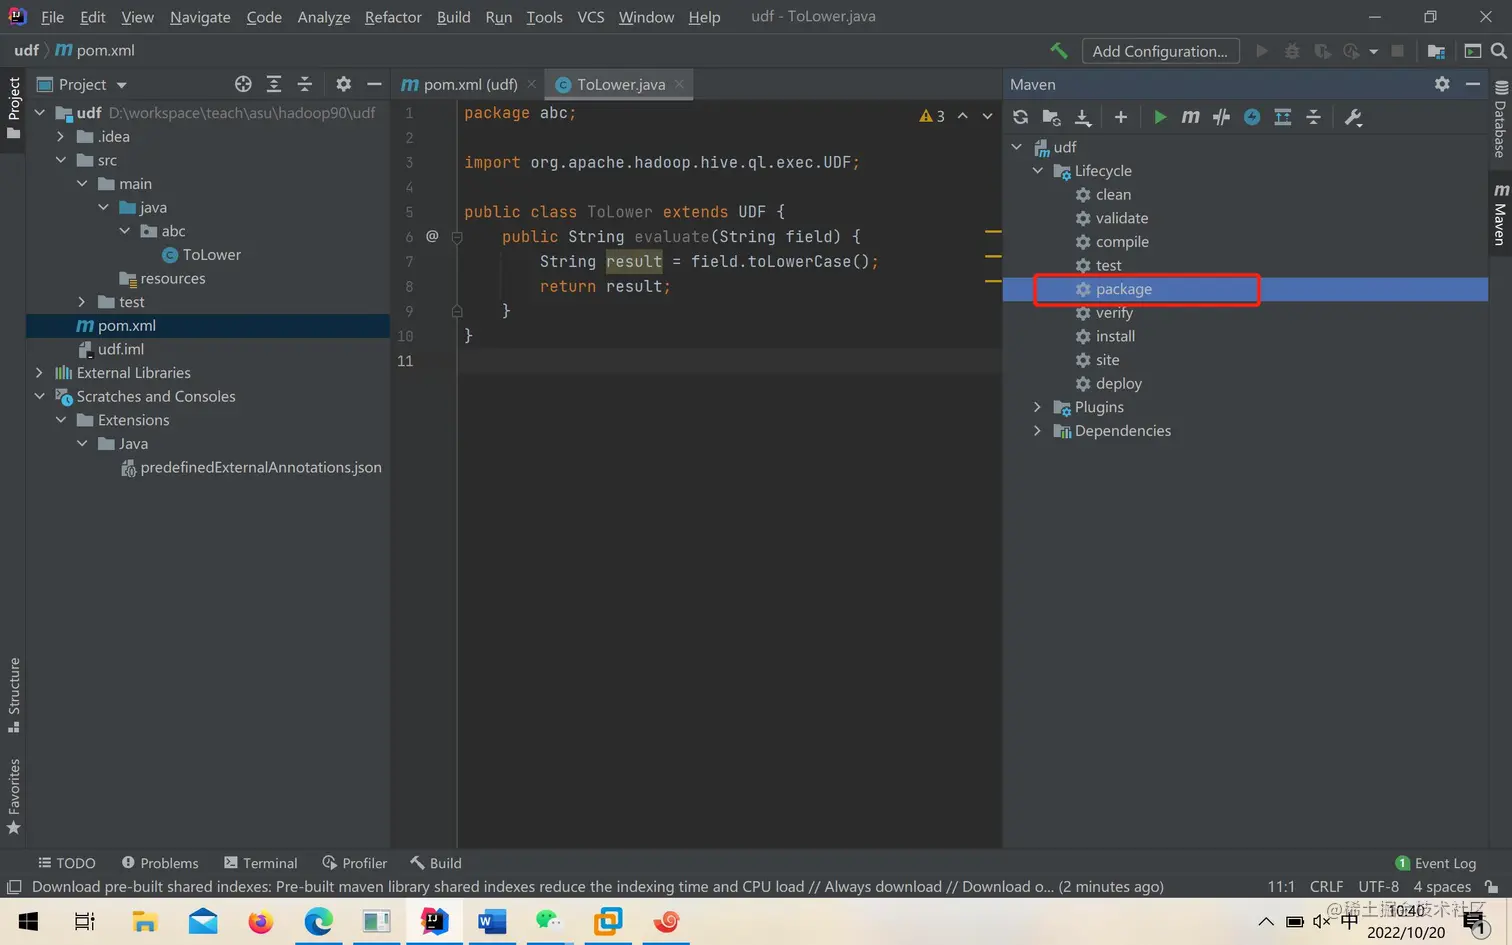The width and height of the screenshot is (1512, 945).
Task: Open the Refactor menu
Action: pyautogui.click(x=393, y=17)
